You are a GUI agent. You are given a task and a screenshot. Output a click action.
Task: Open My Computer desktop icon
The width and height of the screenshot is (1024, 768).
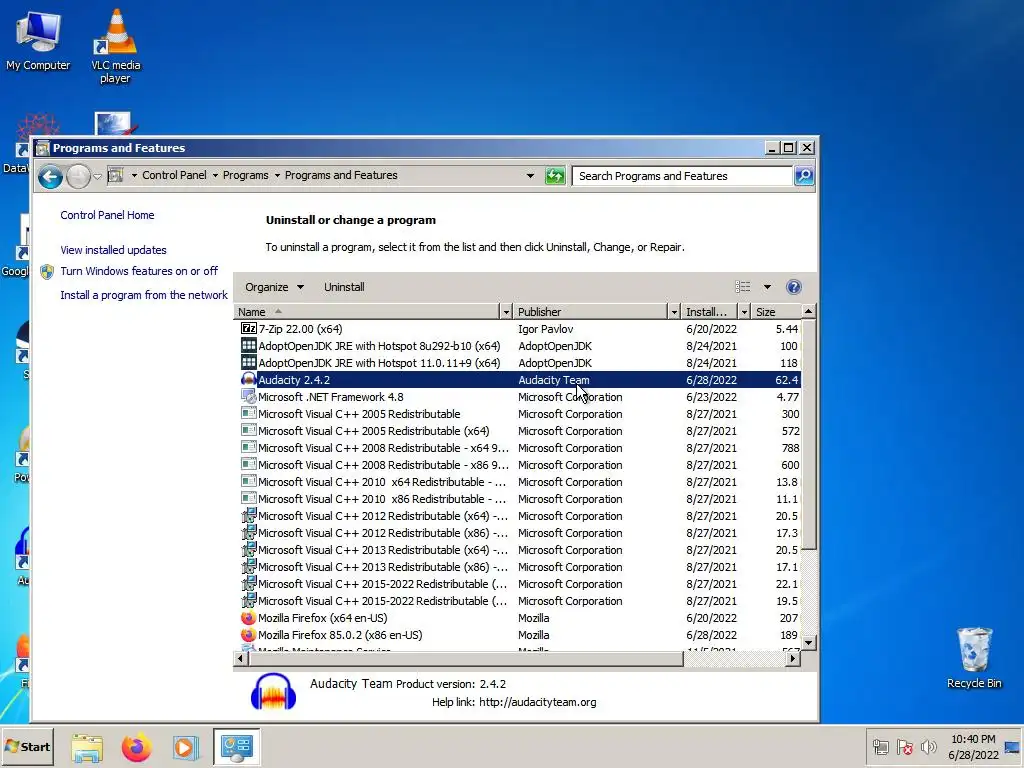point(38,41)
